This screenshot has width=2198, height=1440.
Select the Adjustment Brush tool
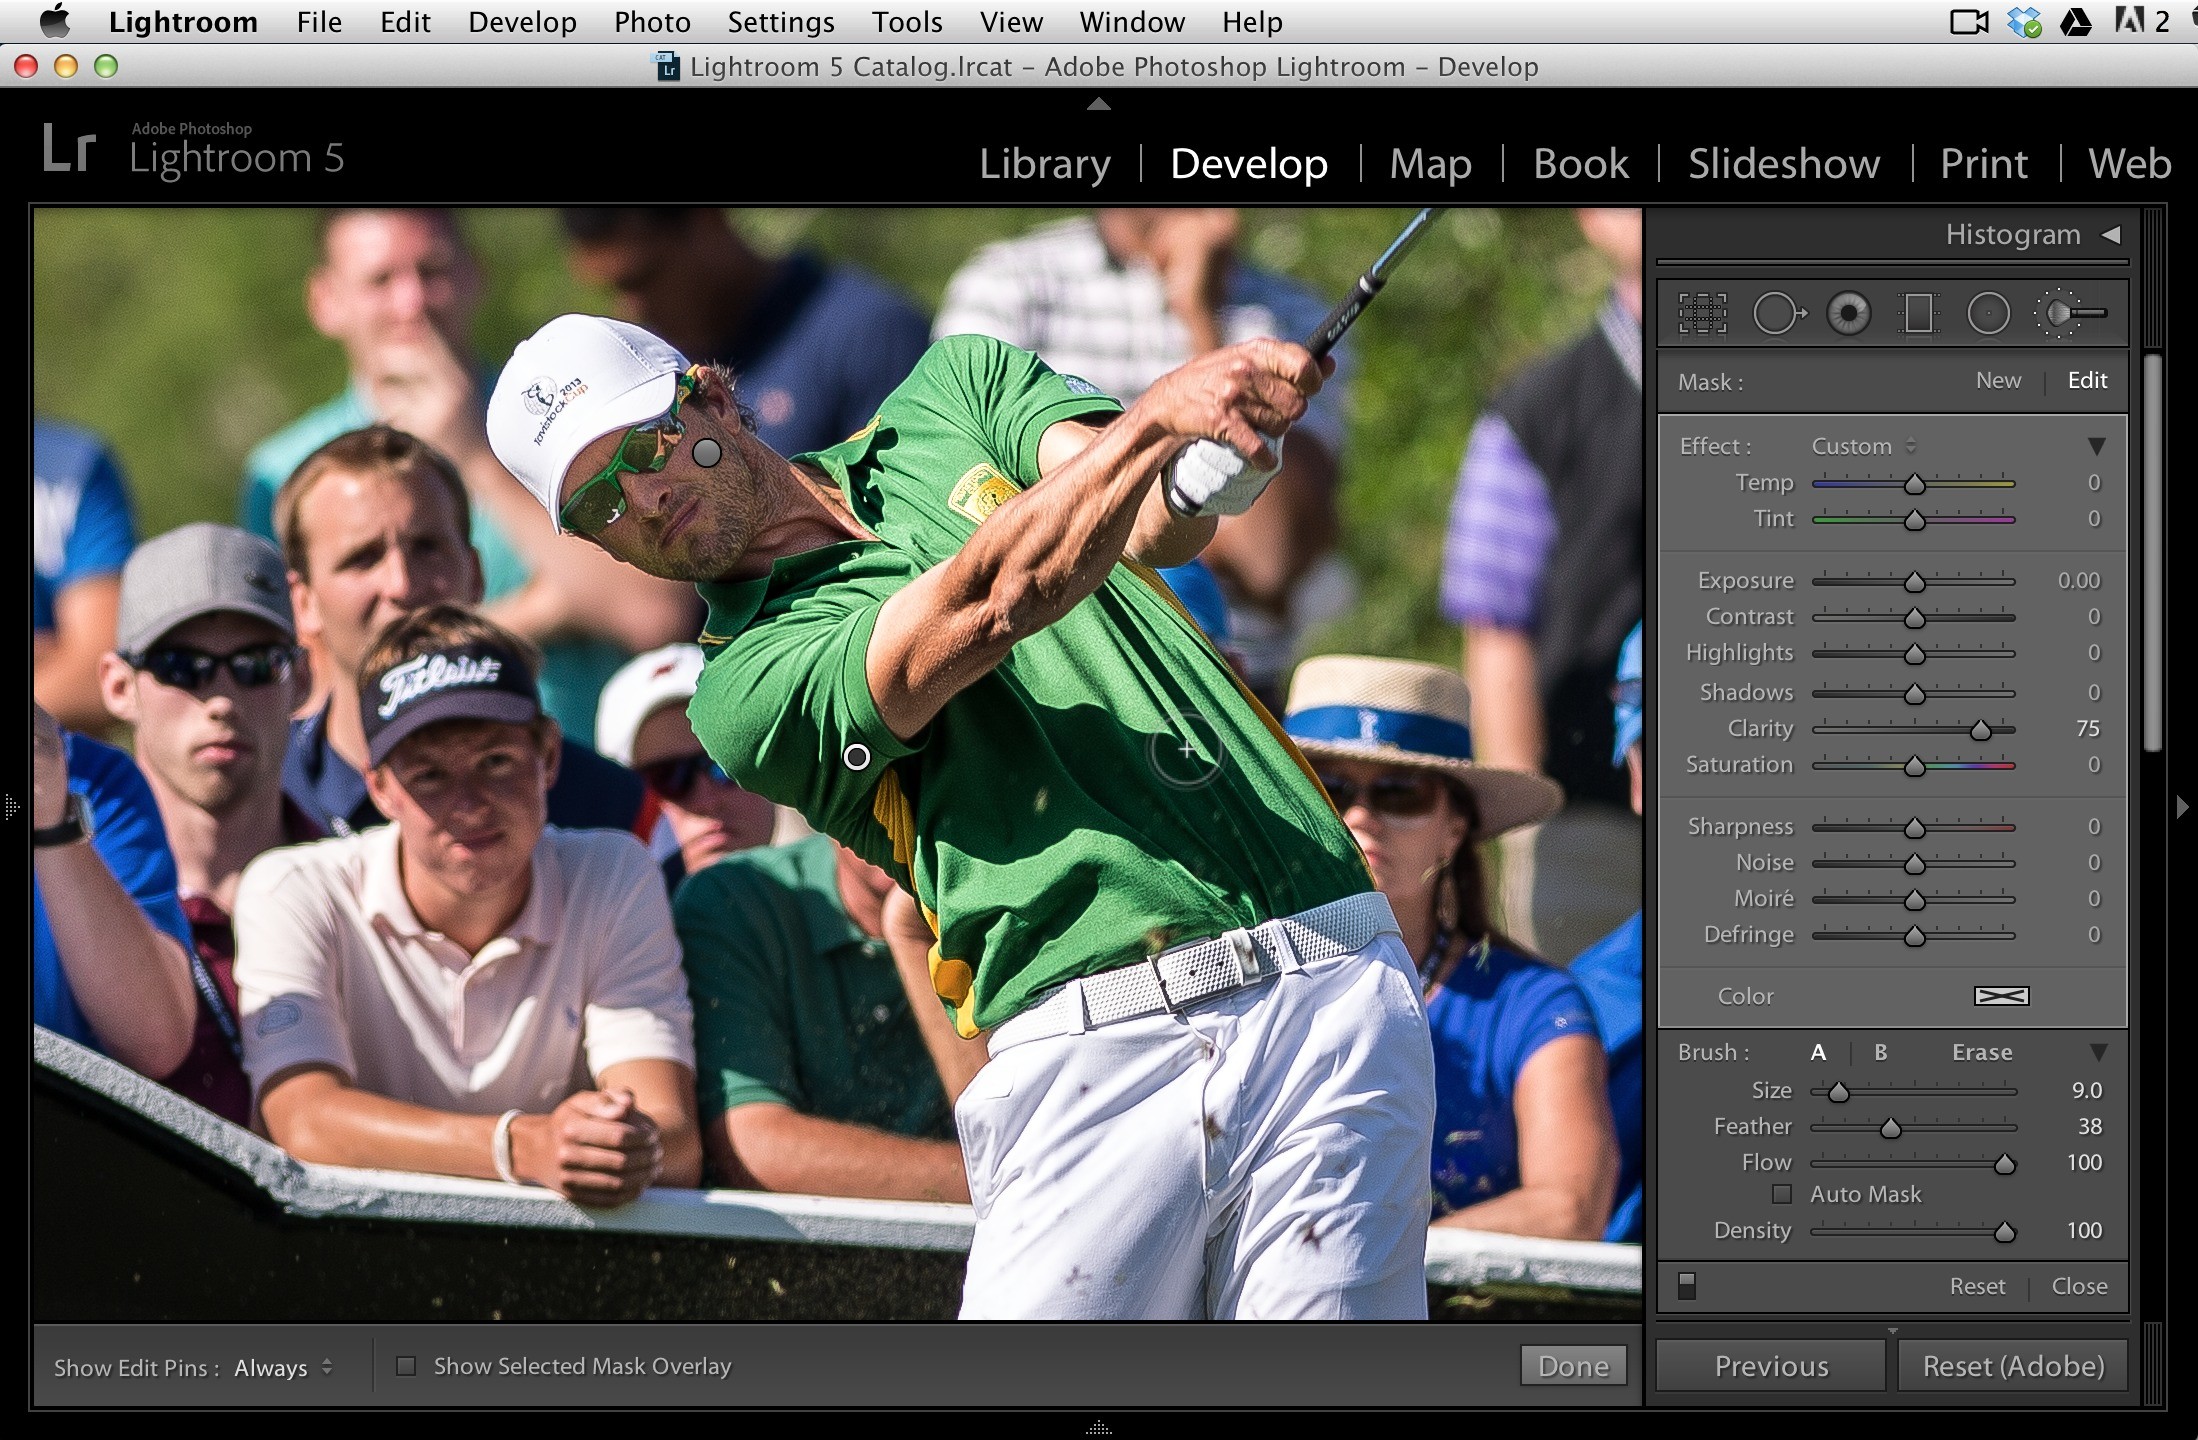point(2069,314)
